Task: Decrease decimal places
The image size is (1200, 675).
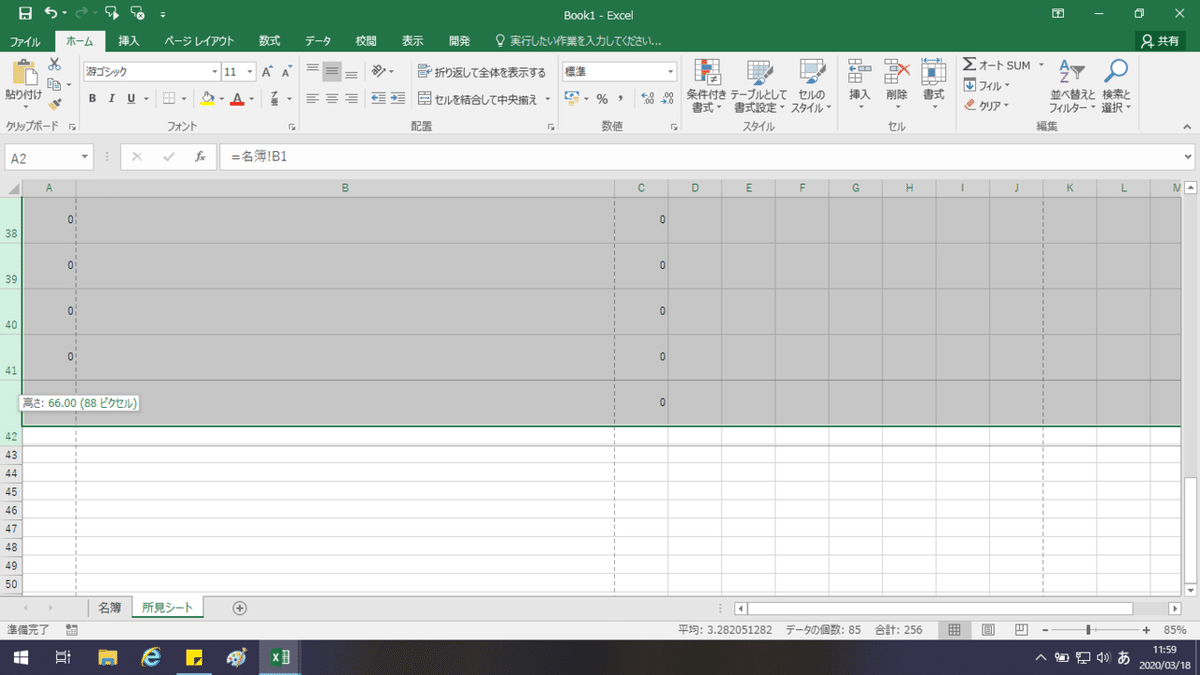Action: click(667, 98)
